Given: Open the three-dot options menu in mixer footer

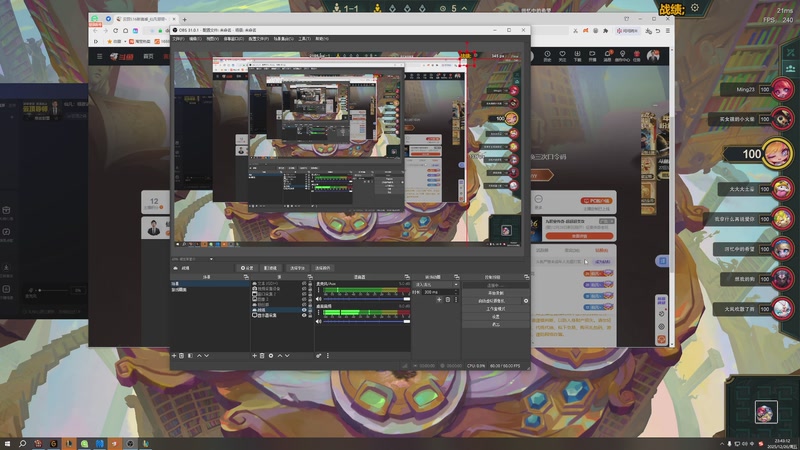Looking at the screenshot, I should (x=328, y=356).
